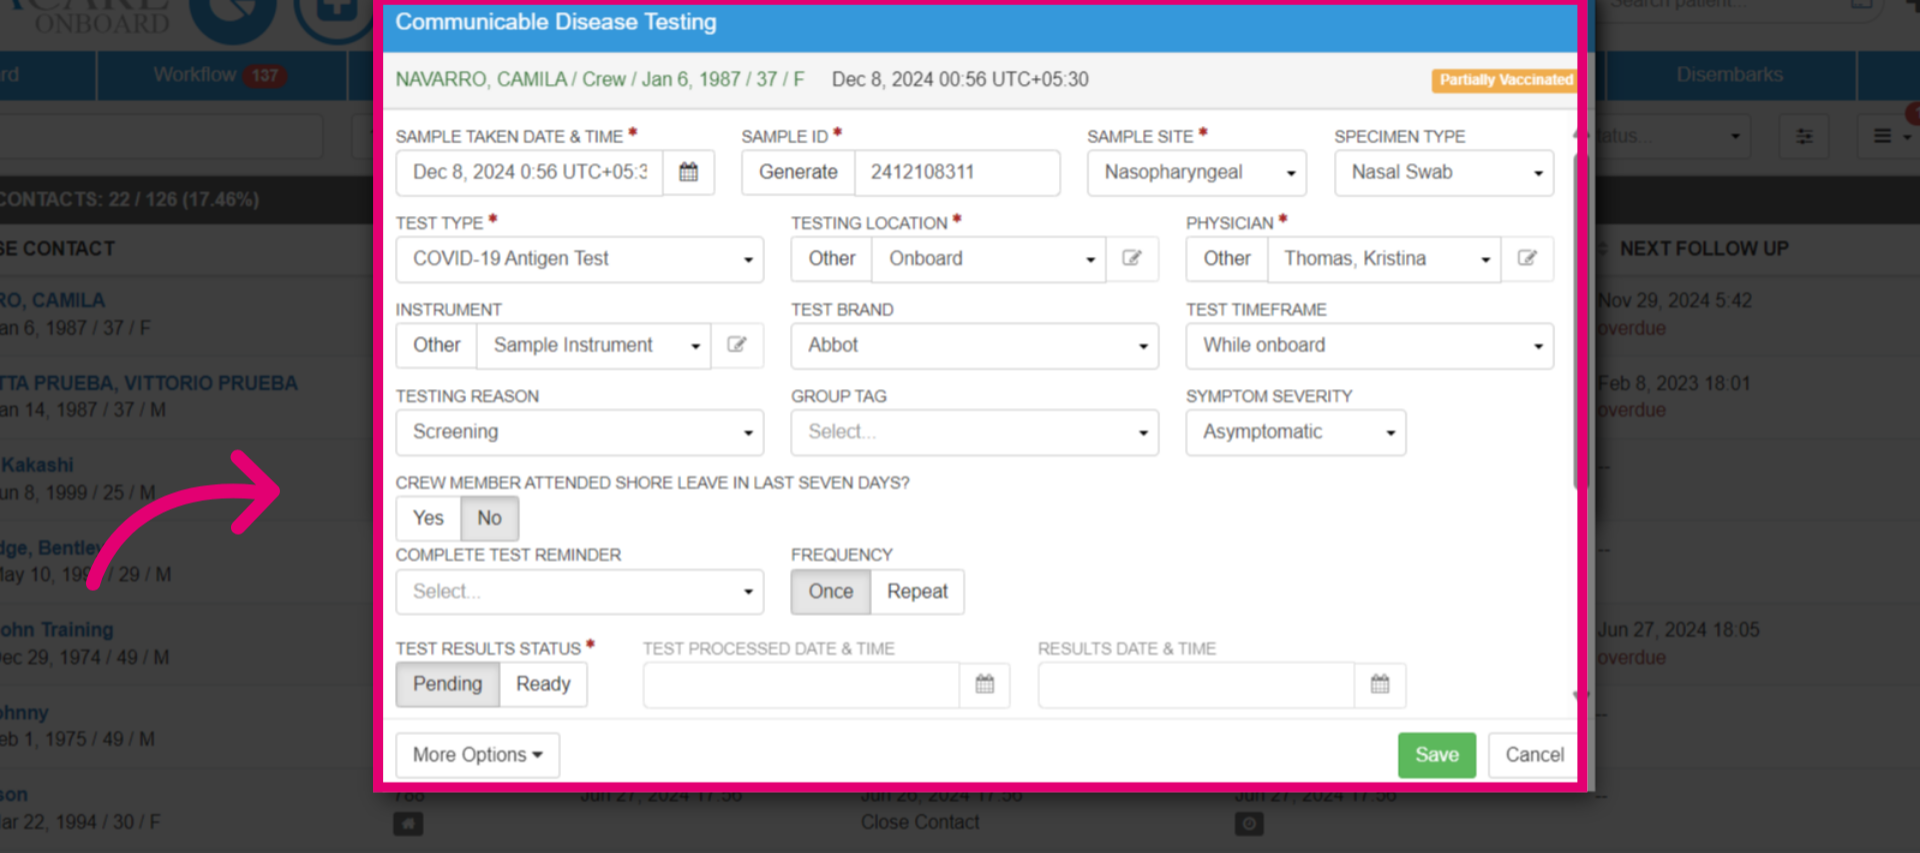Image resolution: width=1920 pixels, height=853 pixels.
Task: Switch to Disembarks tab in background
Action: coord(1729,75)
